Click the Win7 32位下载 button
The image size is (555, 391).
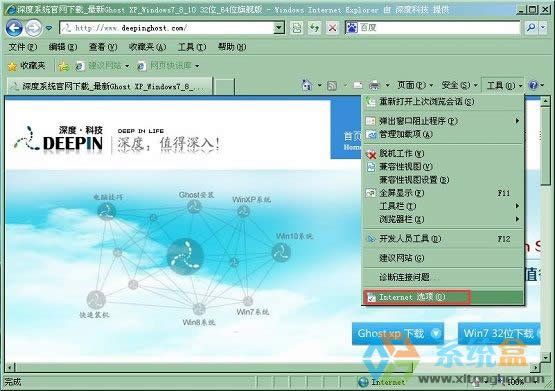[x=499, y=333]
